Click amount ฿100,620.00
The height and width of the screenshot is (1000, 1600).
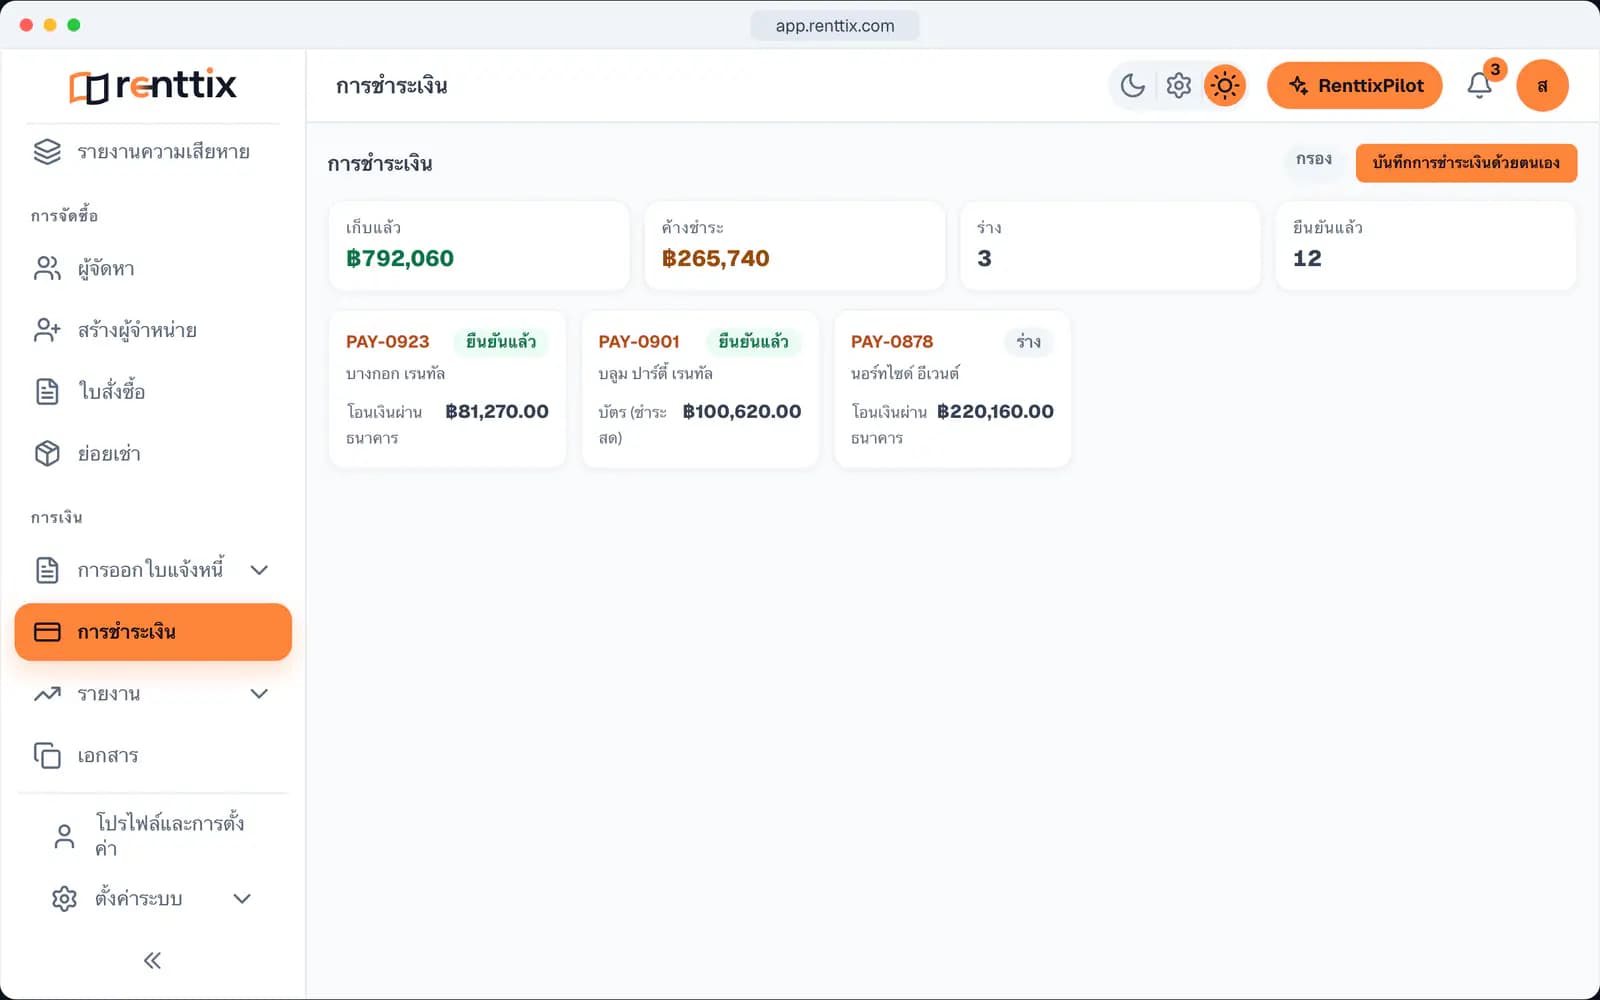[742, 412]
